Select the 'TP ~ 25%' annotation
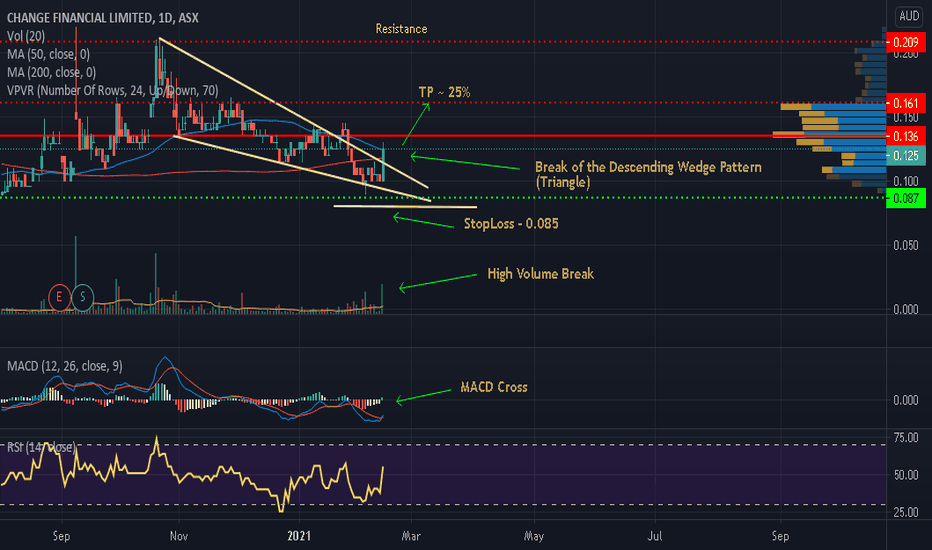The width and height of the screenshot is (932, 550). (444, 92)
